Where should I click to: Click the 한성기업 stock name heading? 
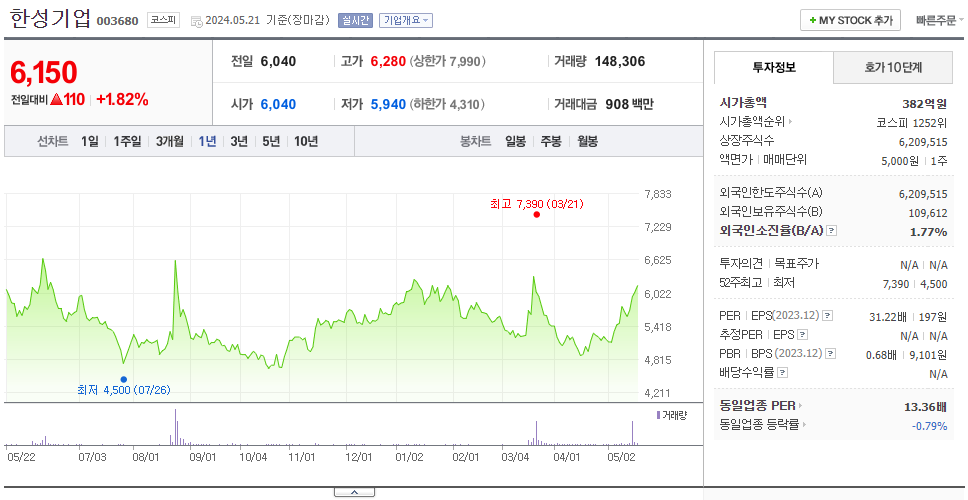pyautogui.click(x=50, y=19)
